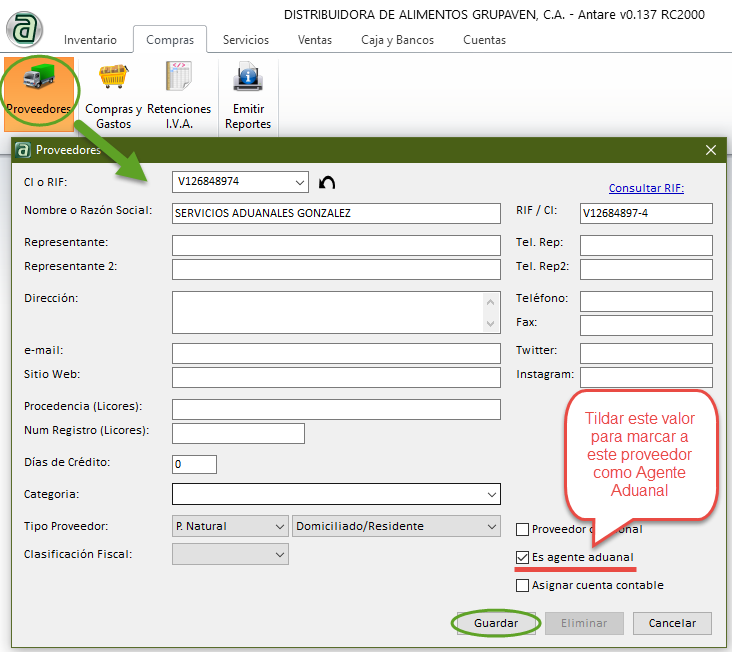Follow the Consultar RIF link
This screenshot has width=732, height=652.
tap(646, 188)
